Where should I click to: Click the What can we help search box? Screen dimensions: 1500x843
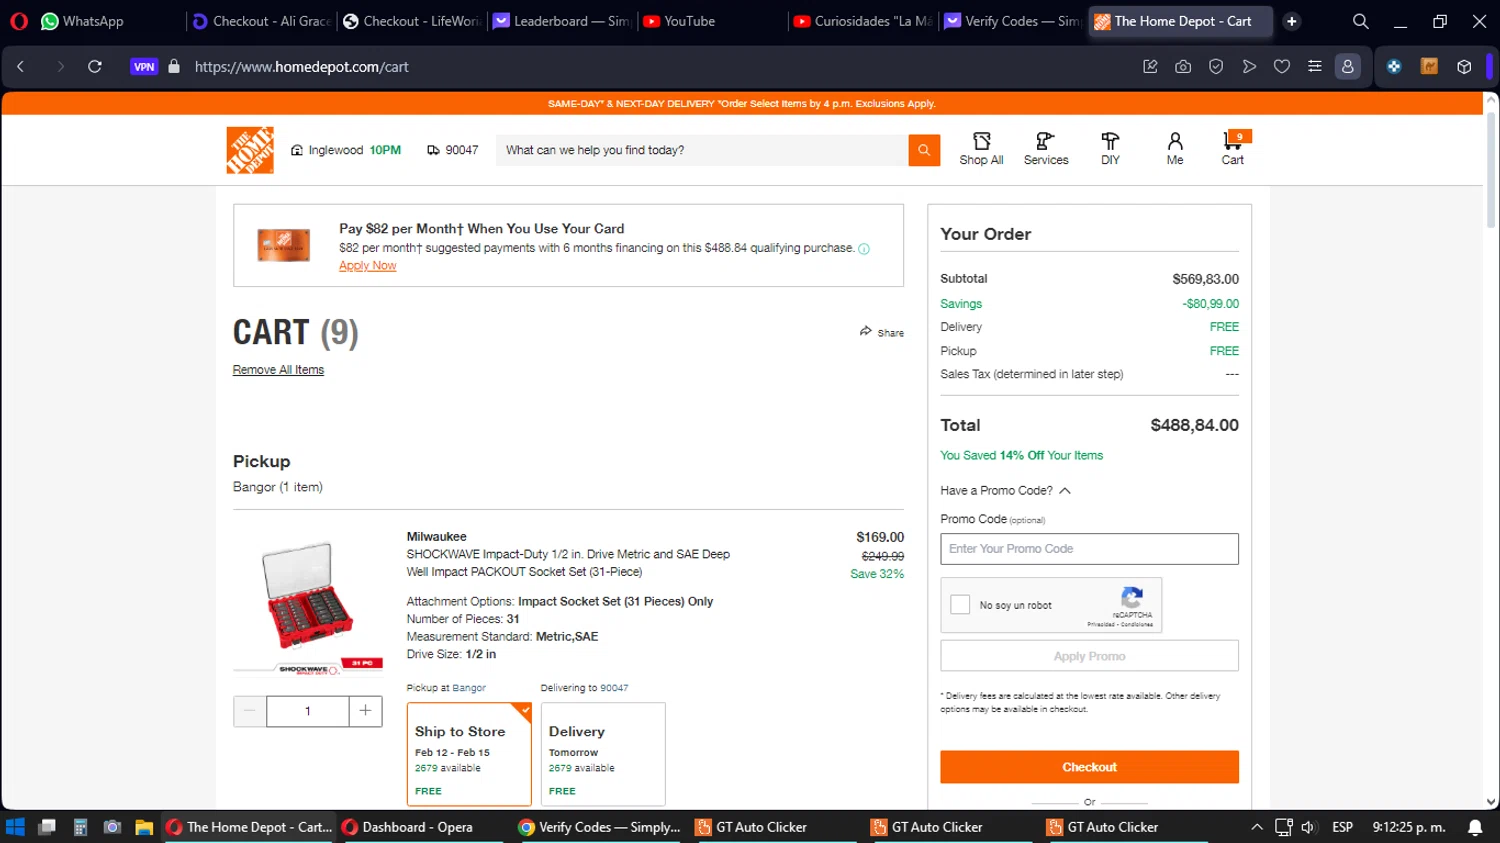tap(701, 150)
